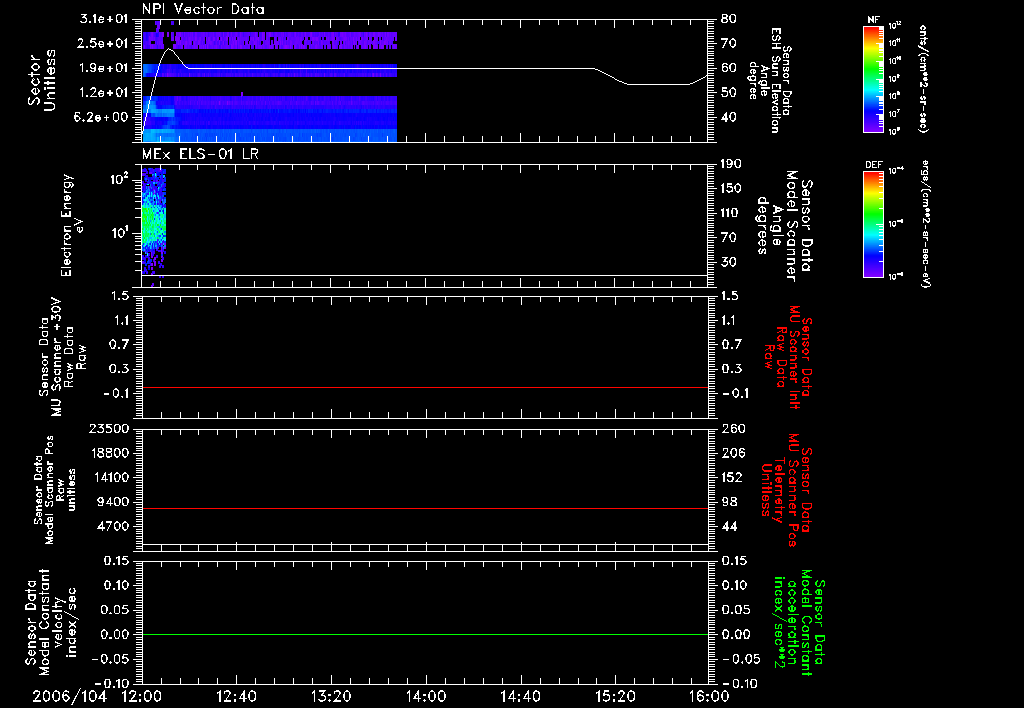Click the '1.2e+01' sector tick label

tap(104, 93)
